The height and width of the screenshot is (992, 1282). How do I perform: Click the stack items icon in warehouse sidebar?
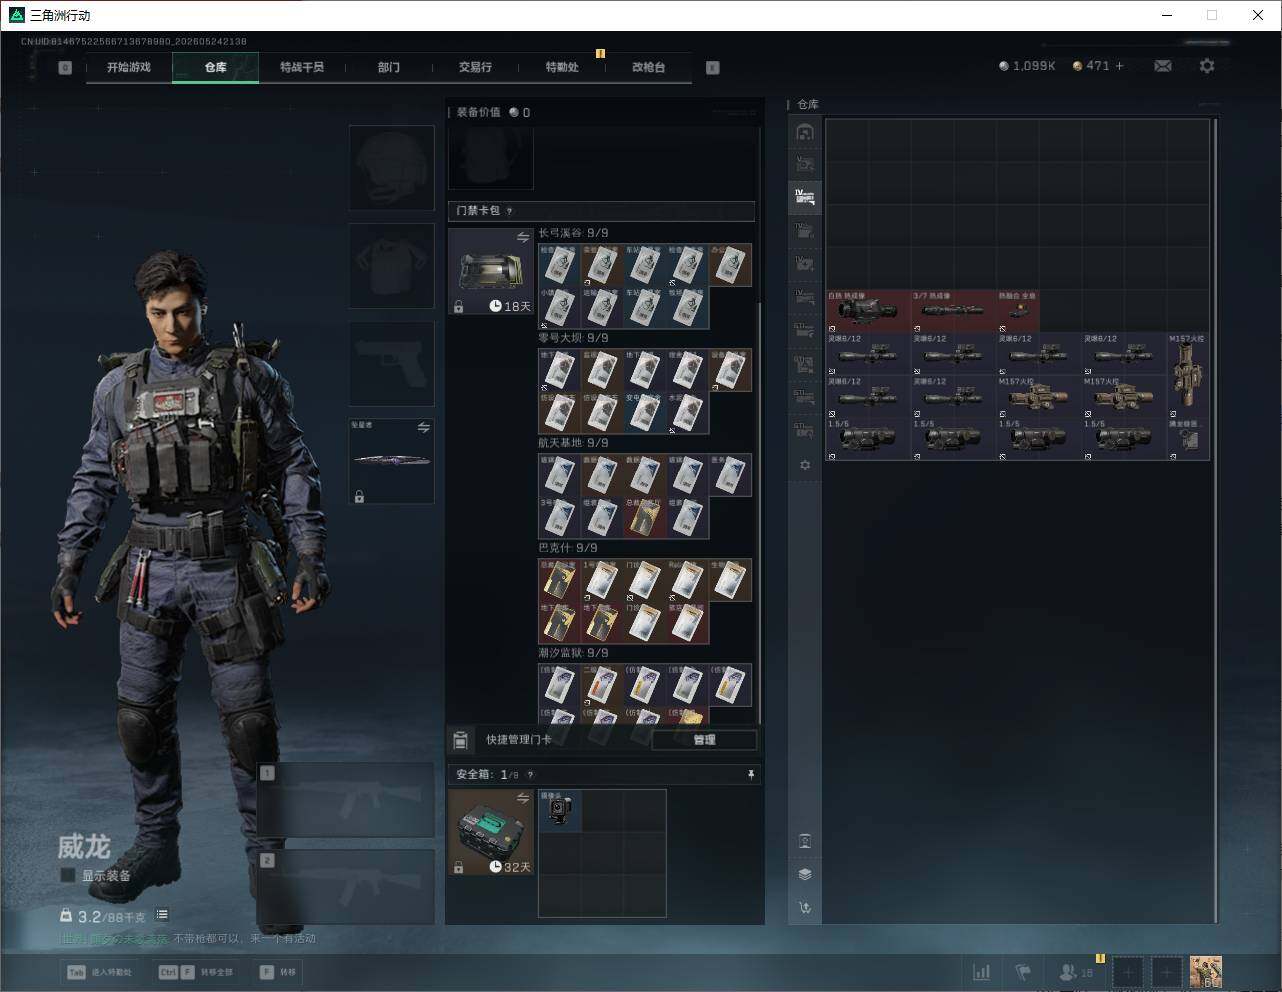pyautogui.click(x=805, y=874)
